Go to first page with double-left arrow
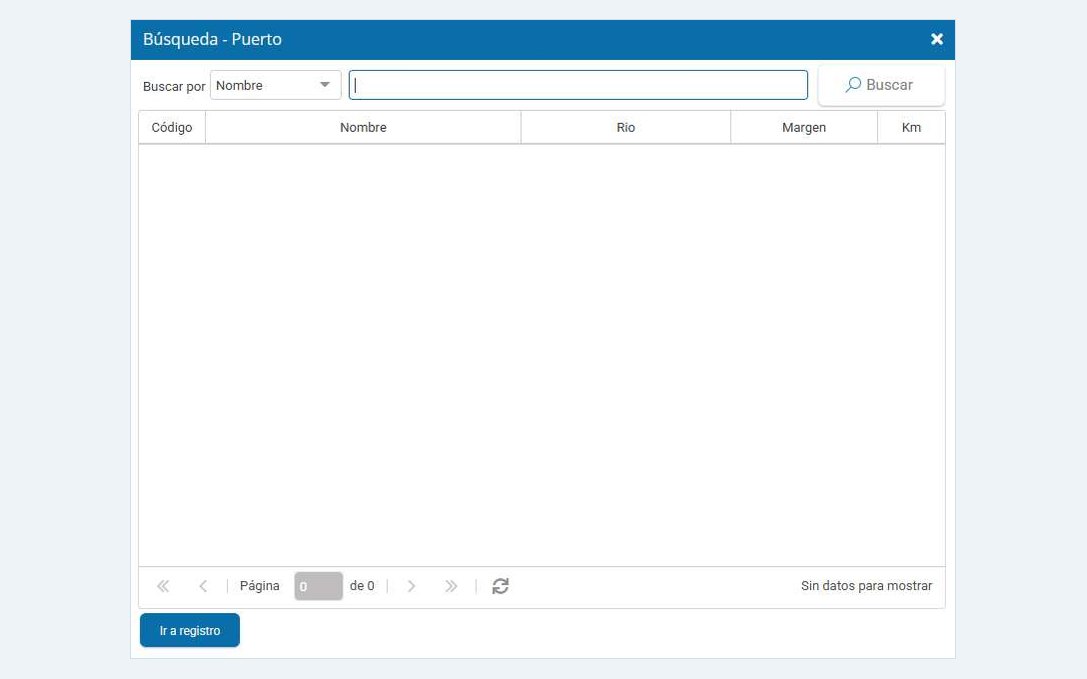The width and height of the screenshot is (1087, 679). click(x=163, y=586)
